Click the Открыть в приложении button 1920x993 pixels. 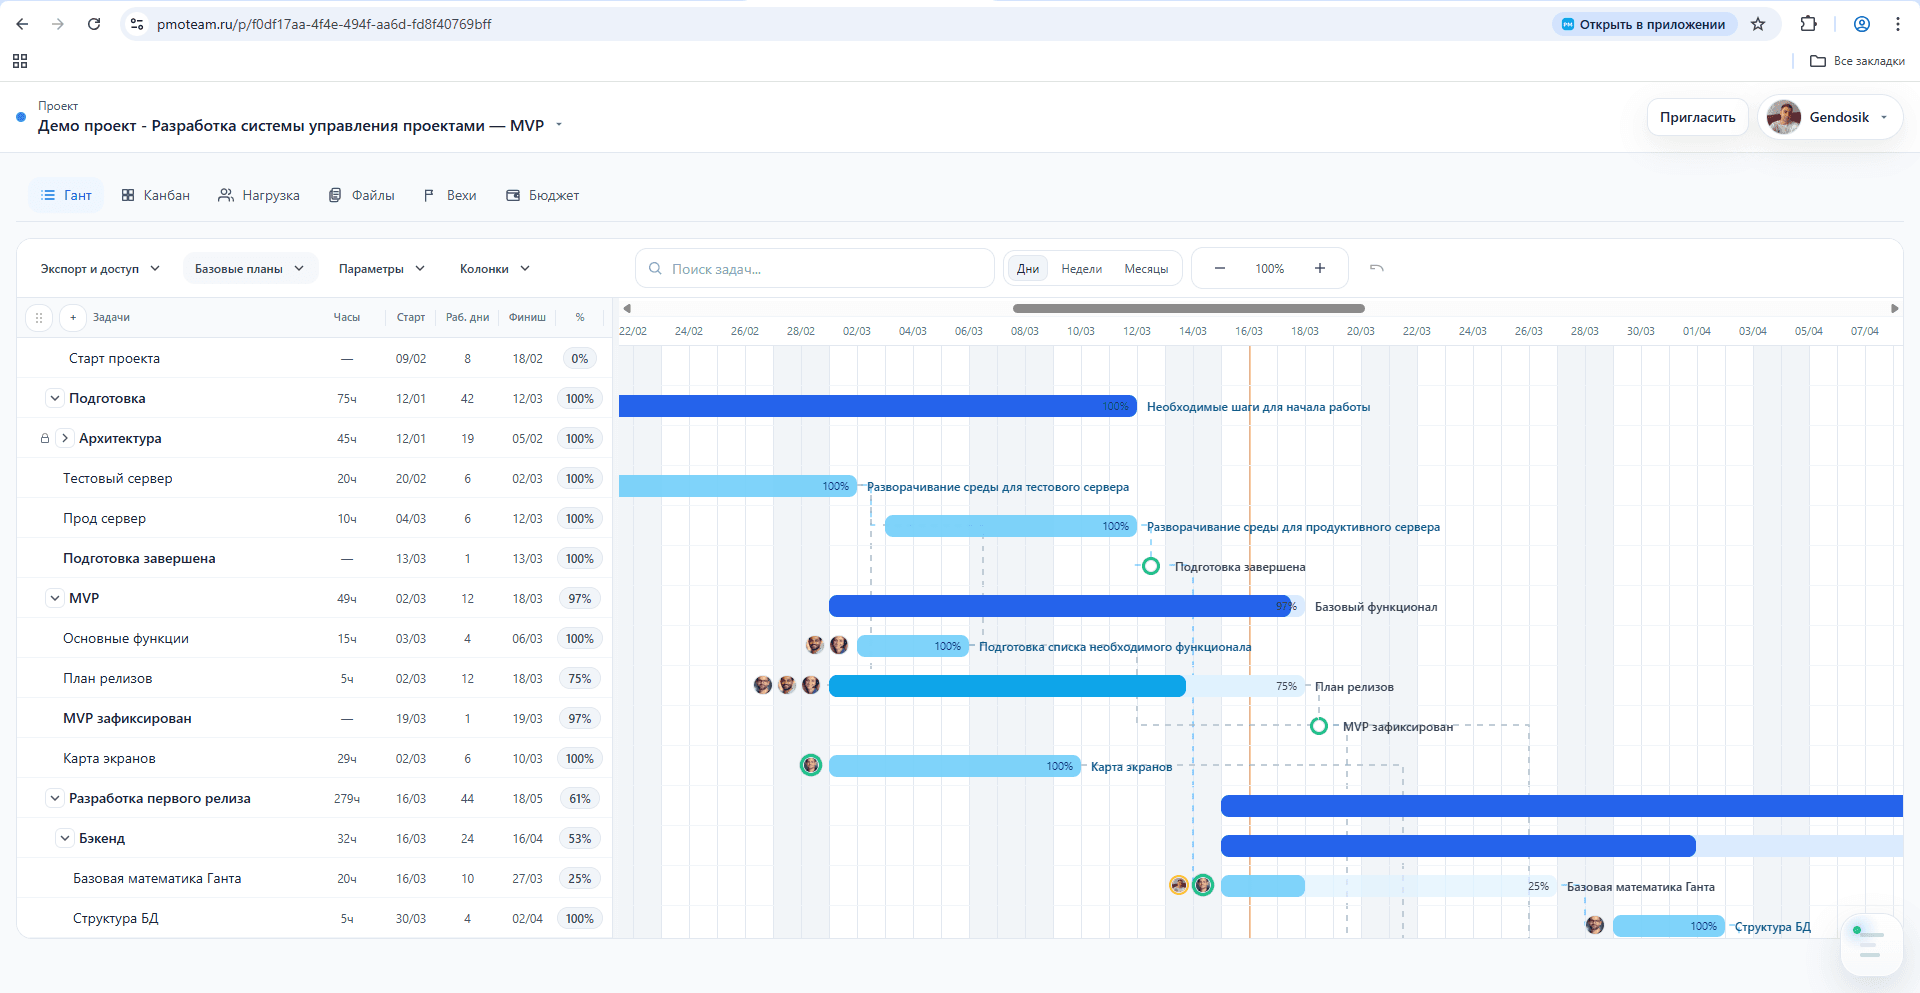[1643, 24]
